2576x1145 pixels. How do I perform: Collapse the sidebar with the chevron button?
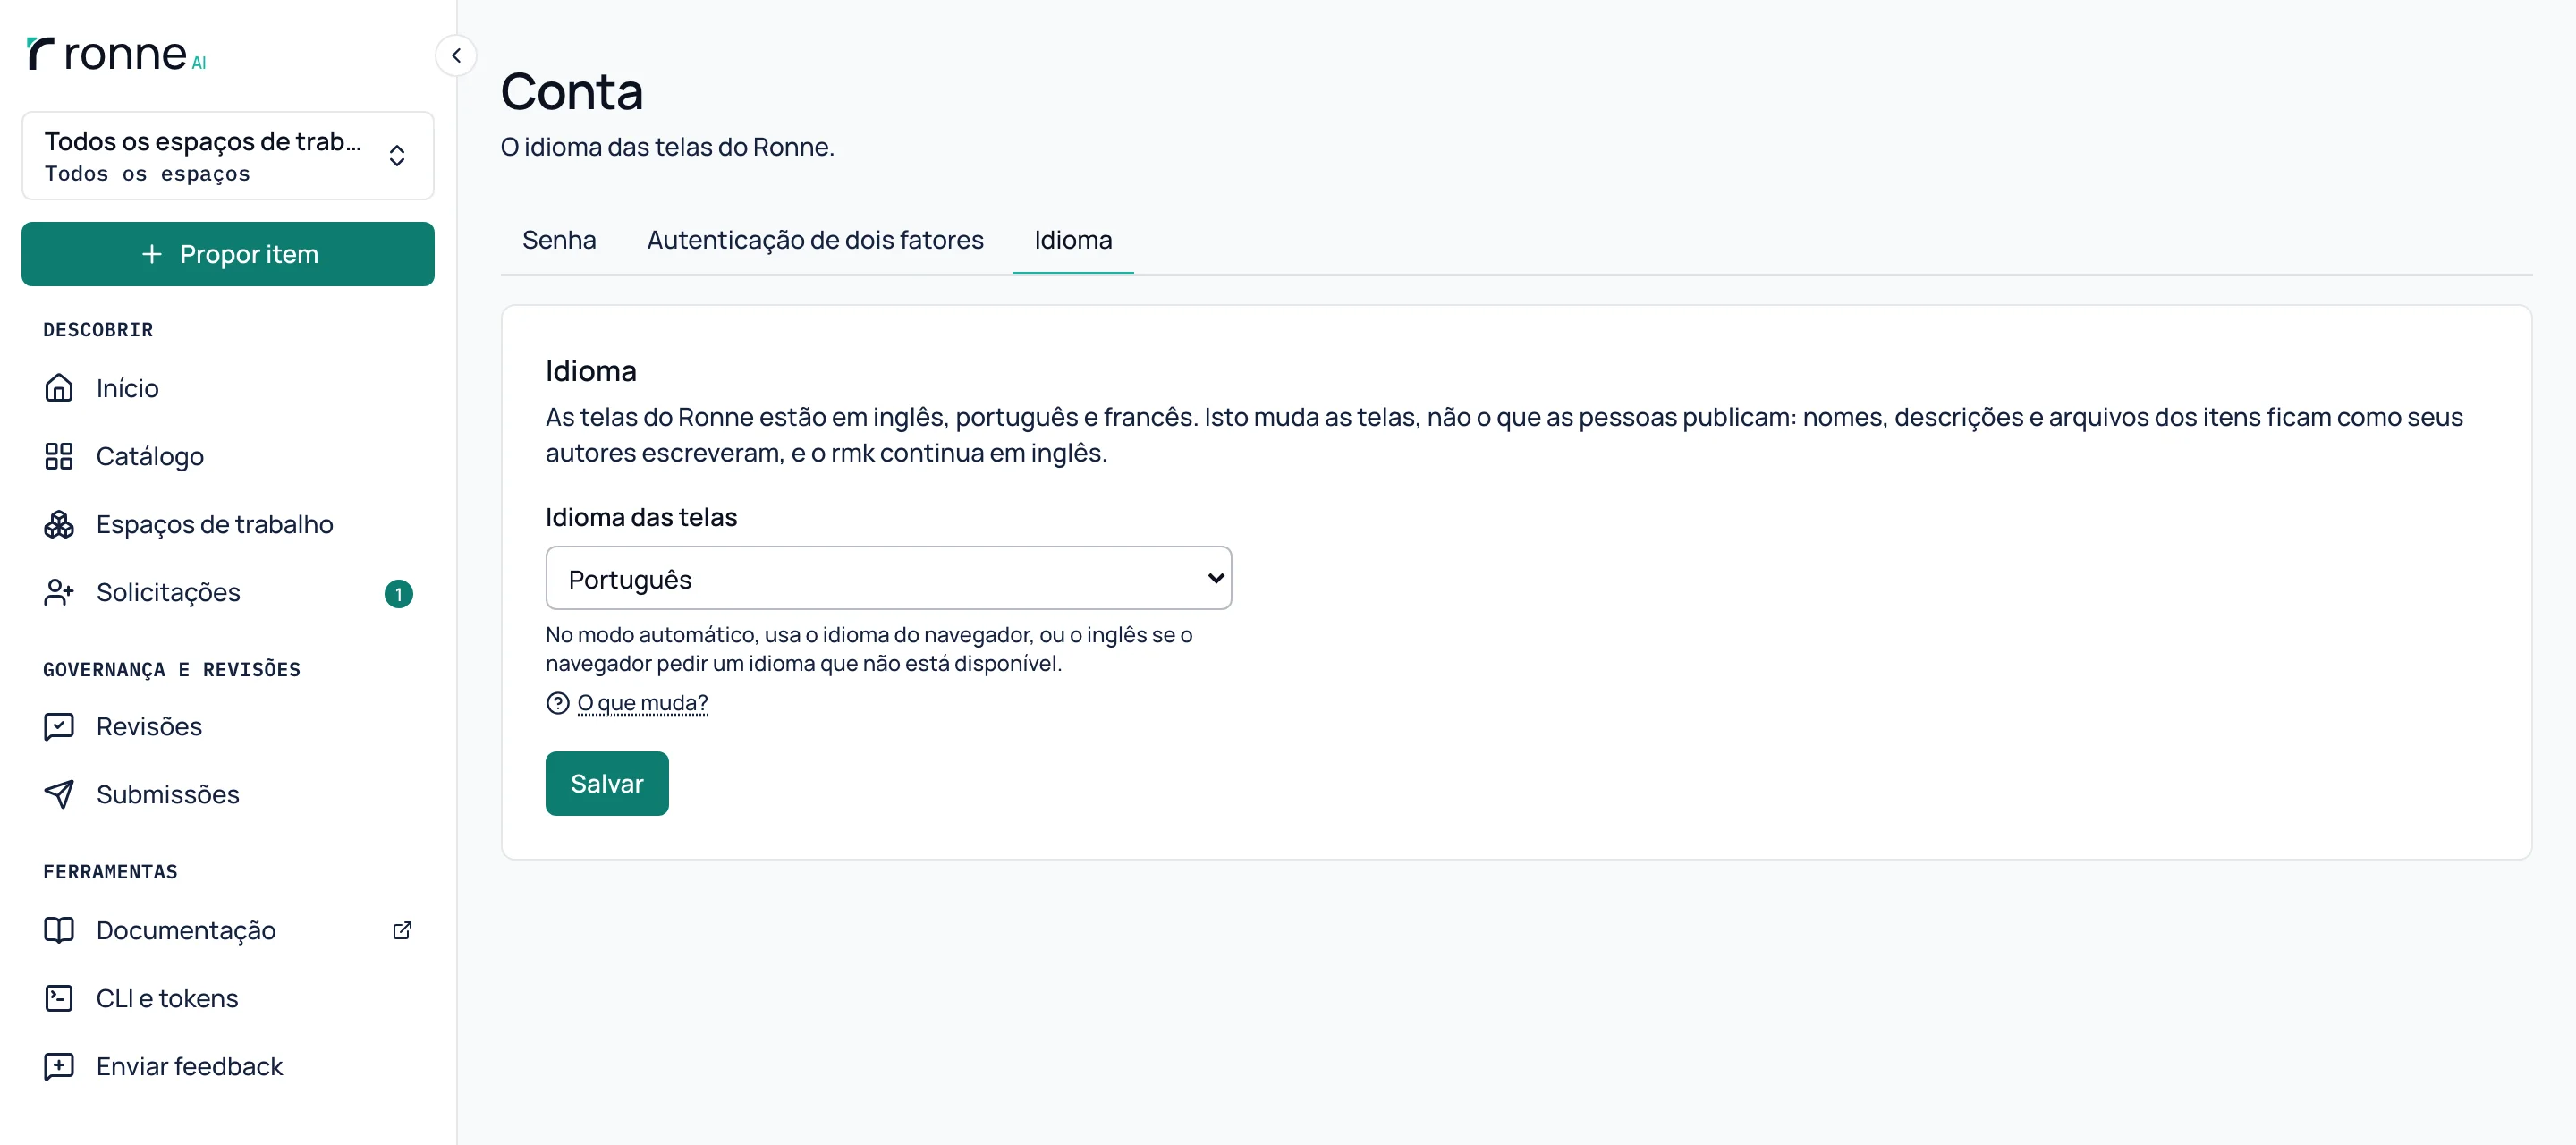pyautogui.click(x=456, y=55)
